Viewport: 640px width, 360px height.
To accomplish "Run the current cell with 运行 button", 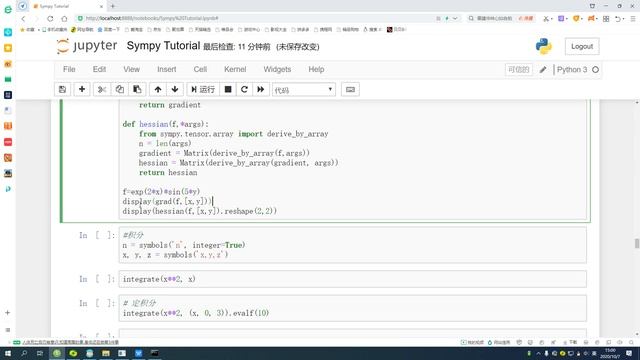I will click(x=203, y=89).
